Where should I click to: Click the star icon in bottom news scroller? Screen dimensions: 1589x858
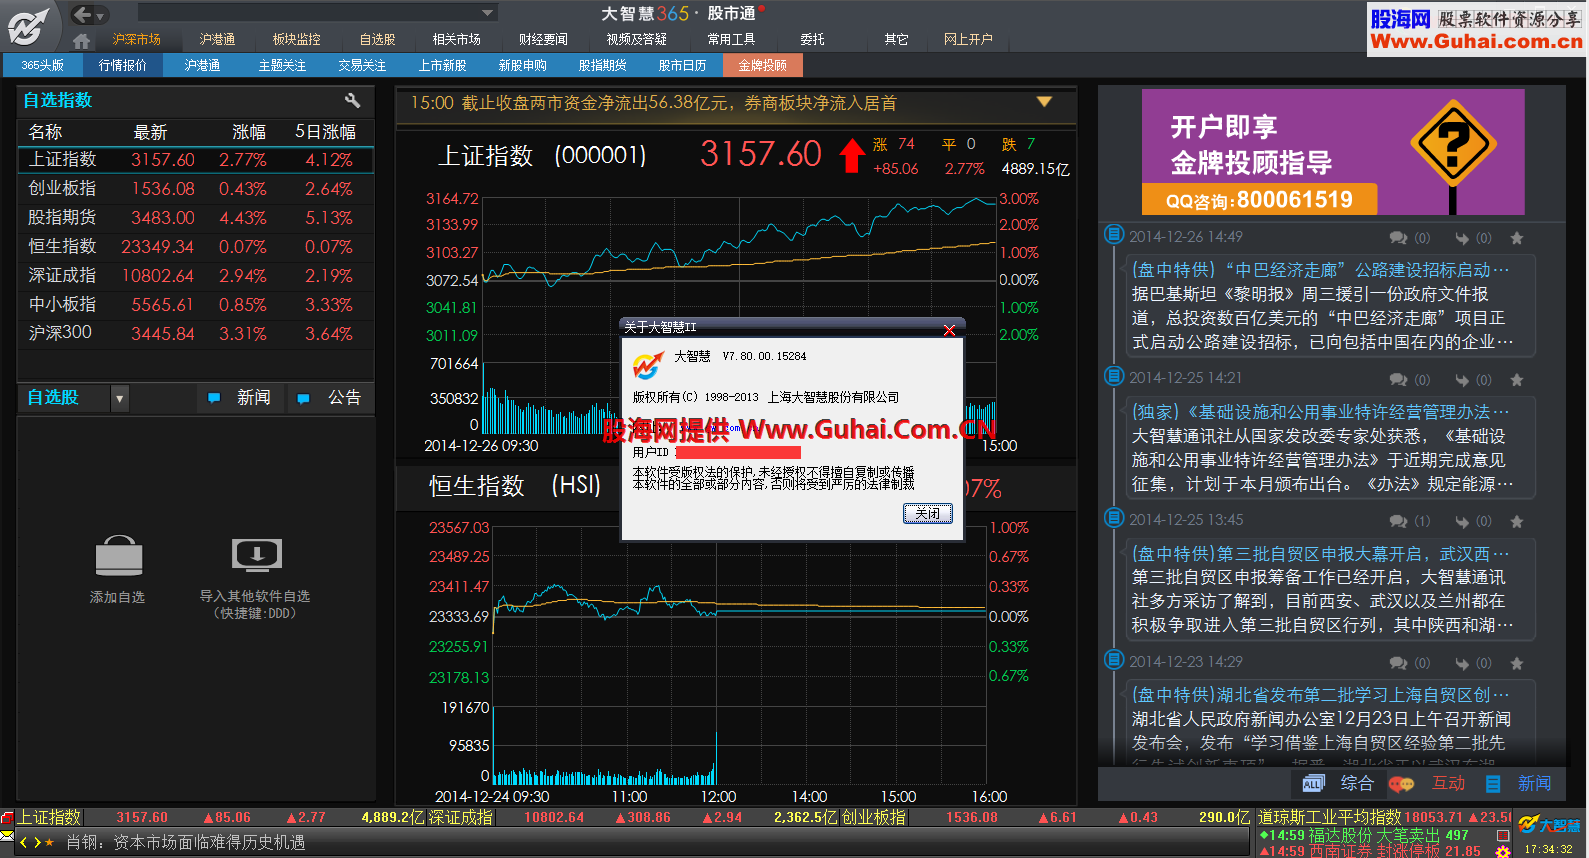50,843
